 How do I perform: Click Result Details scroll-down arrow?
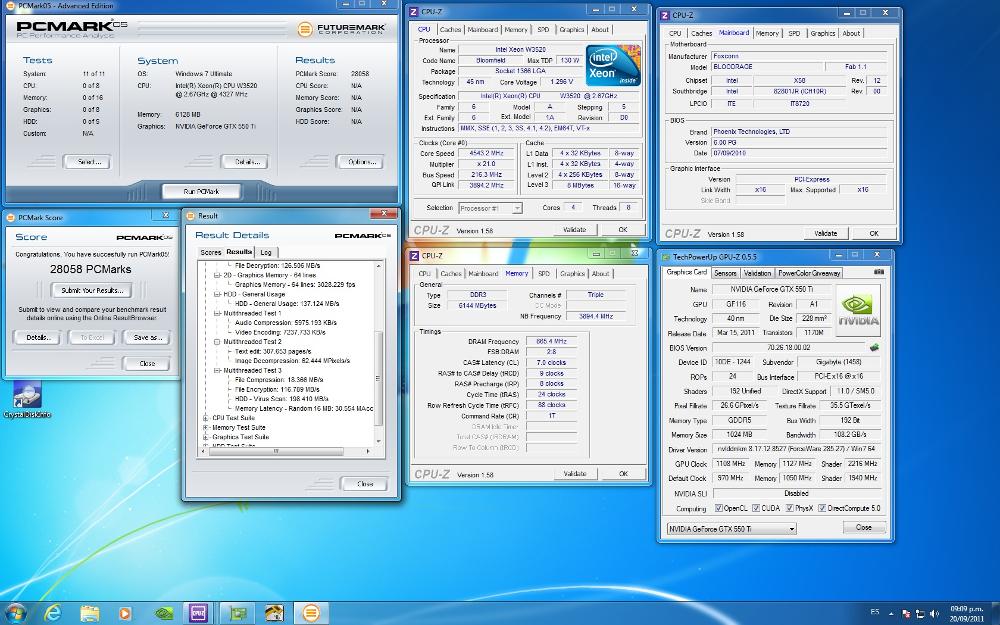tap(378, 441)
